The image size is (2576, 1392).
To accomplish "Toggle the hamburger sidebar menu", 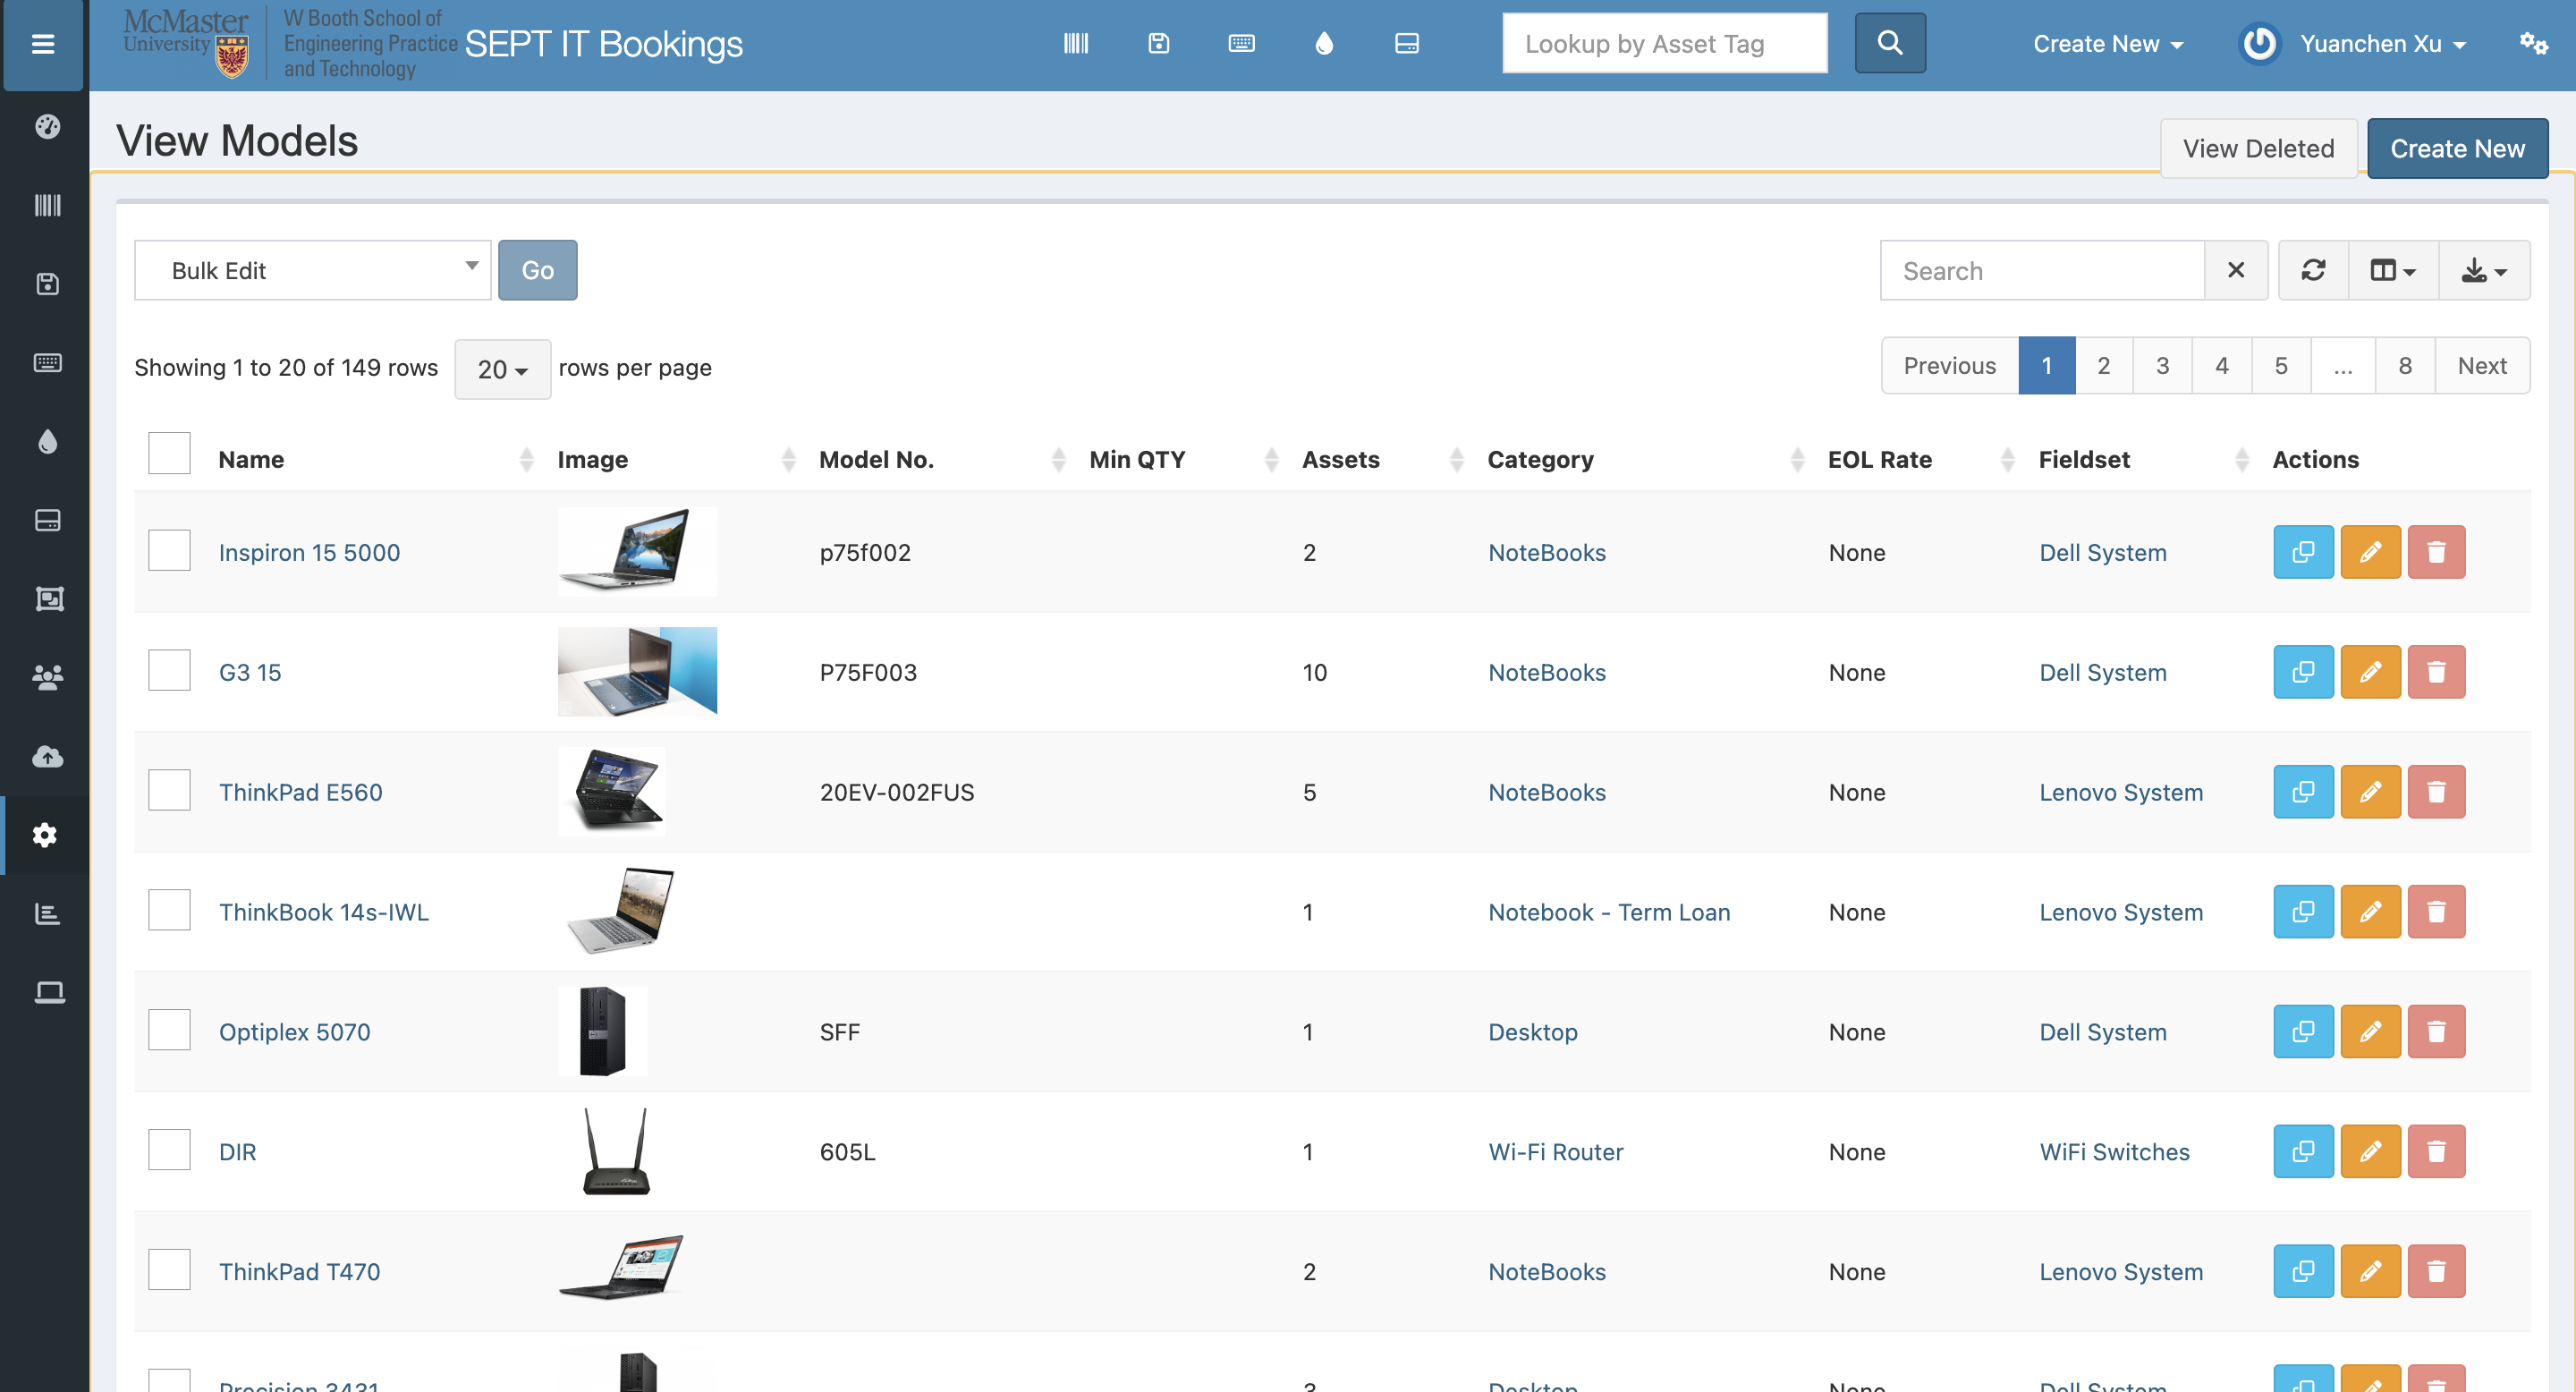I will (43, 44).
